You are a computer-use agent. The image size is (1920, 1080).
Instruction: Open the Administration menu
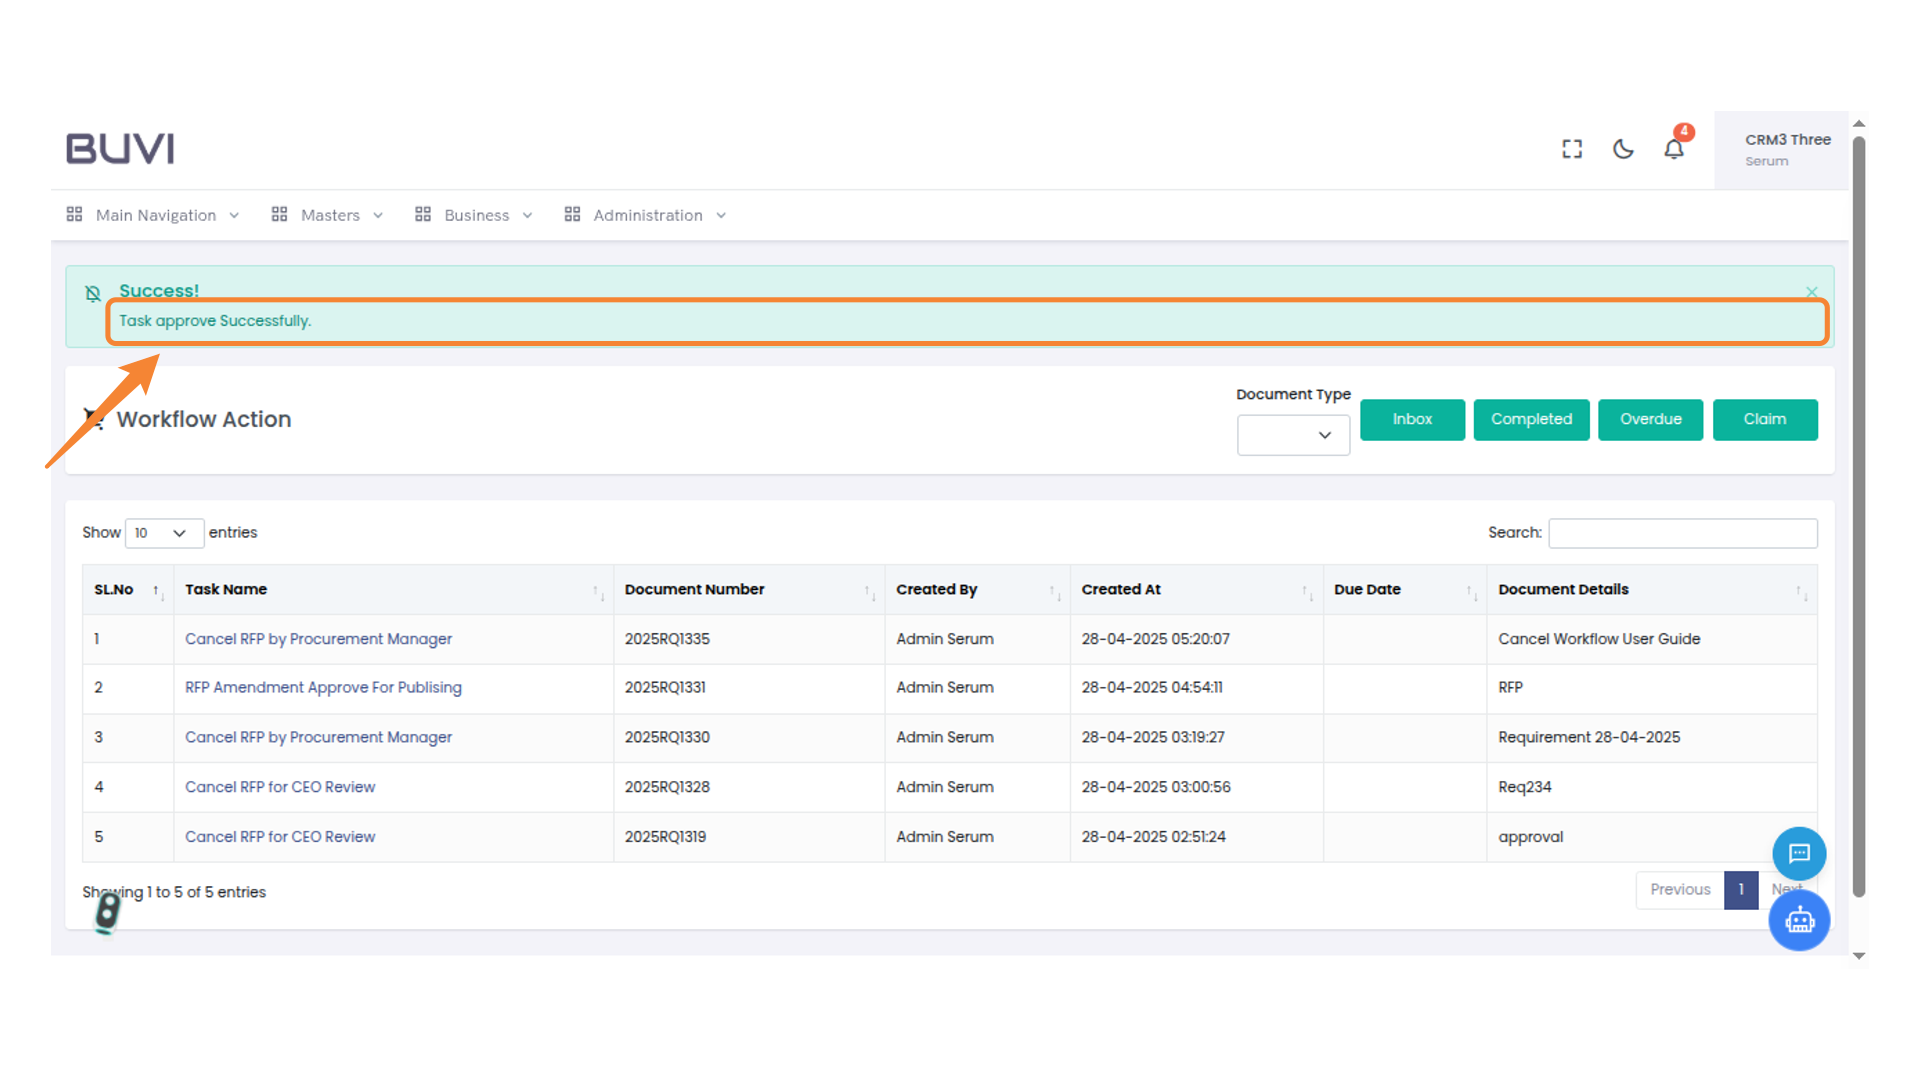click(646, 215)
